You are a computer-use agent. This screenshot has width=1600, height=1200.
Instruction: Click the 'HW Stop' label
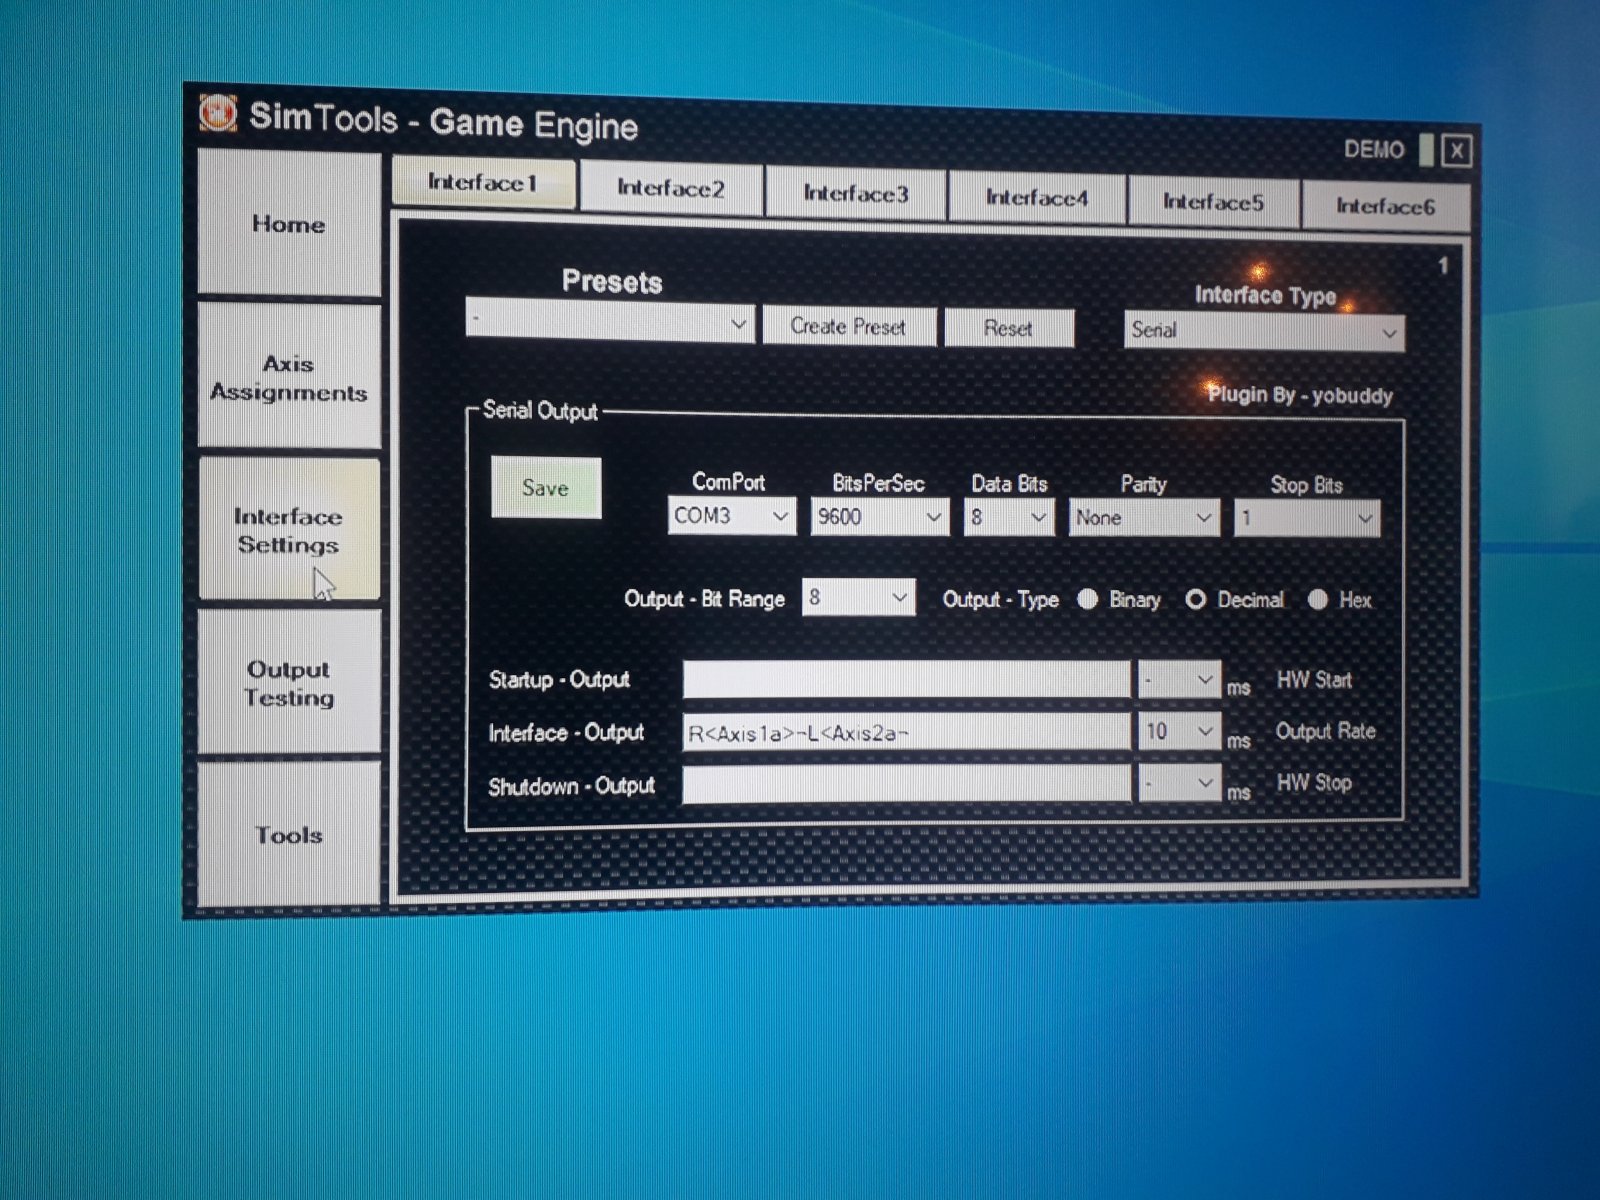coord(1314,783)
